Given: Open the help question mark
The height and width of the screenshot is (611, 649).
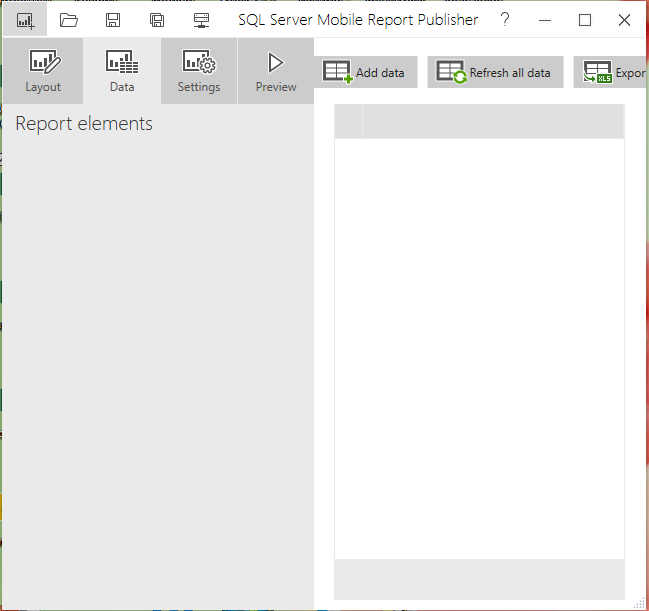Looking at the screenshot, I should 505,19.
